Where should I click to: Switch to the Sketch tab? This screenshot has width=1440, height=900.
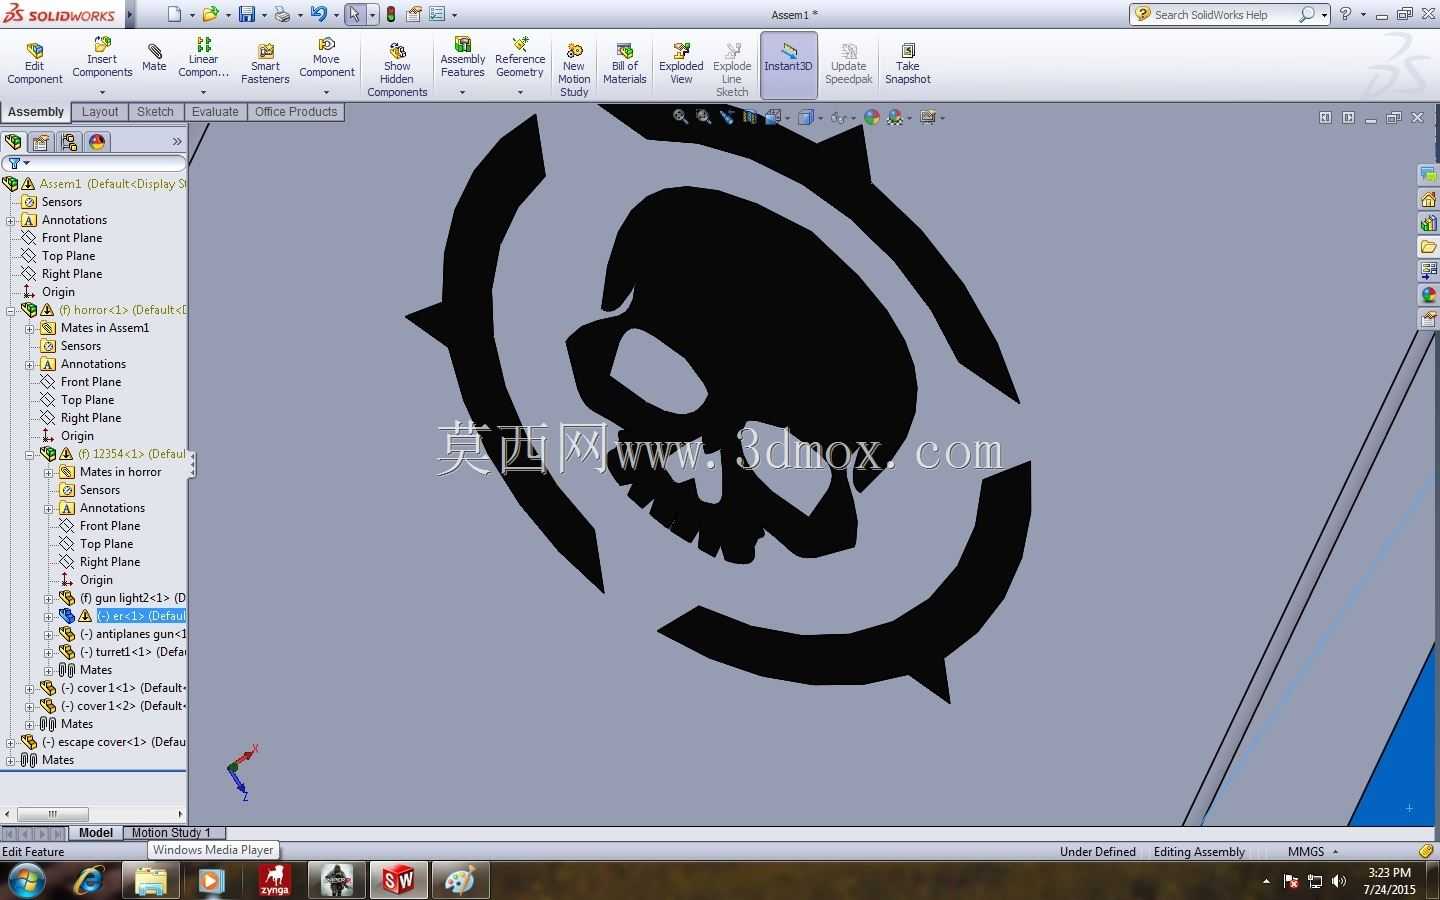click(155, 112)
